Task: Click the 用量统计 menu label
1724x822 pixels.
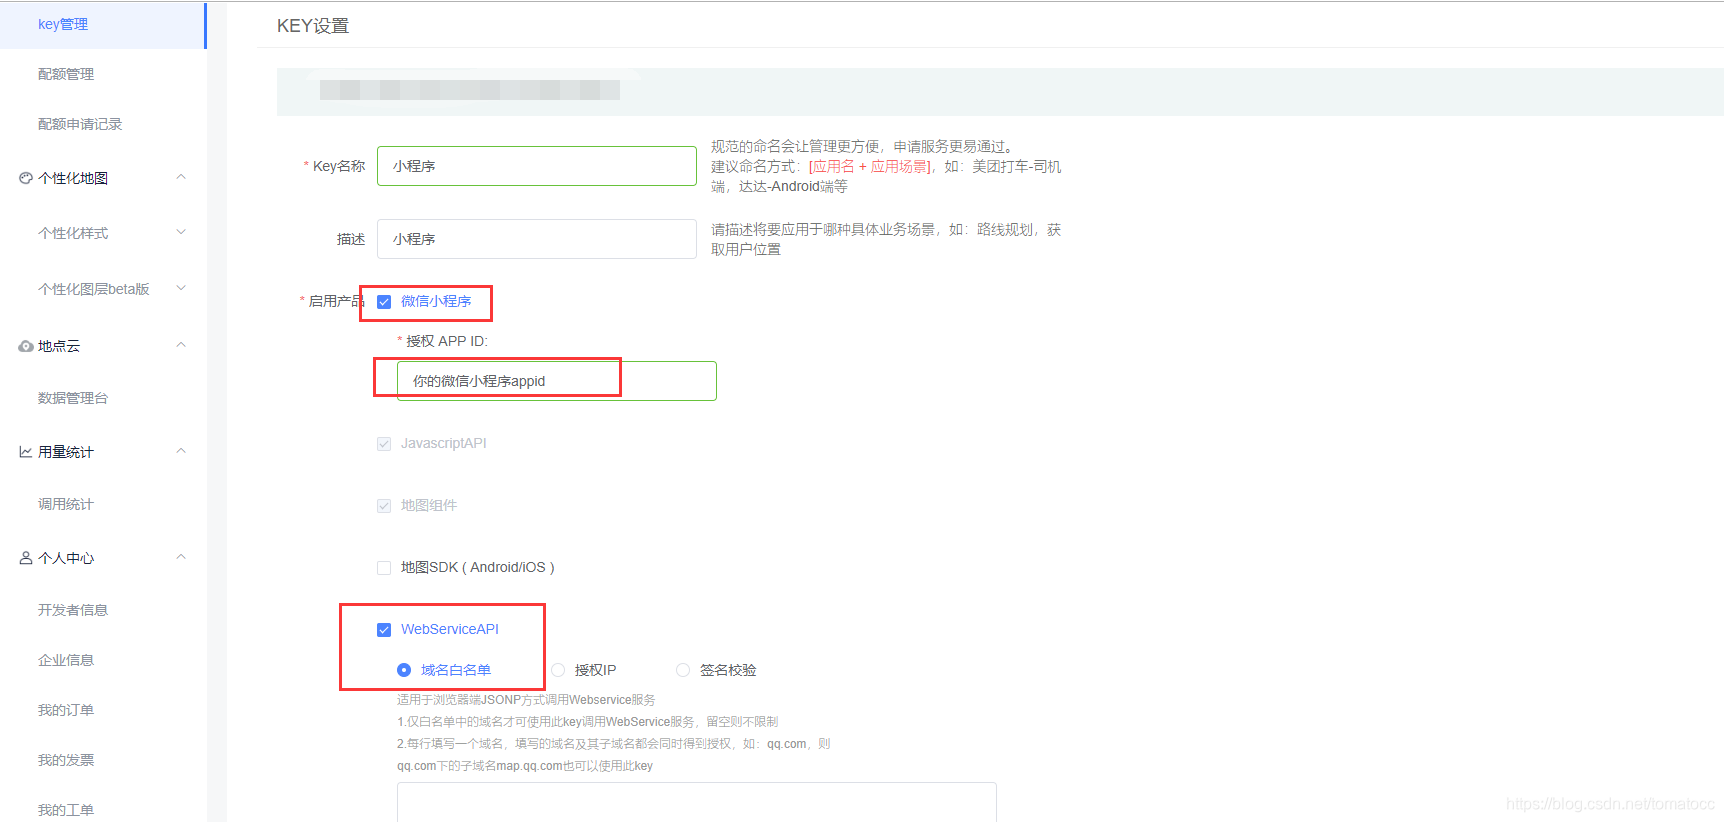Action: (66, 452)
